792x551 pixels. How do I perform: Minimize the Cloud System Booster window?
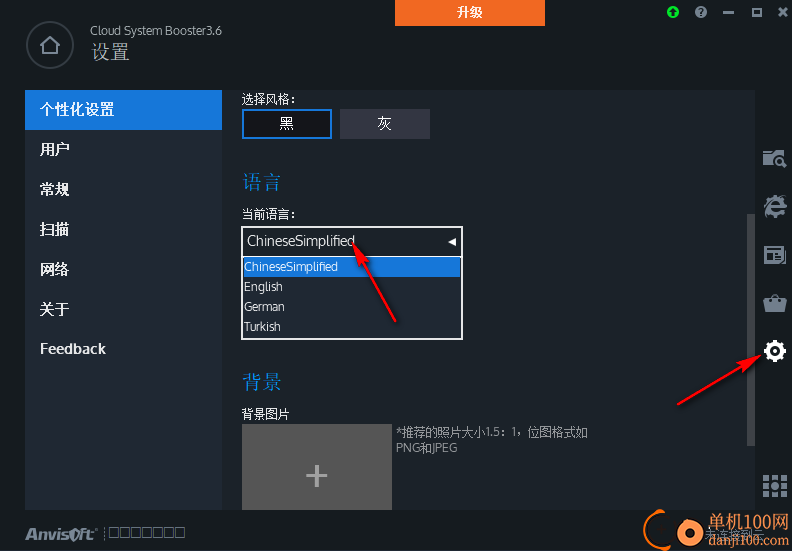pyautogui.click(x=728, y=12)
